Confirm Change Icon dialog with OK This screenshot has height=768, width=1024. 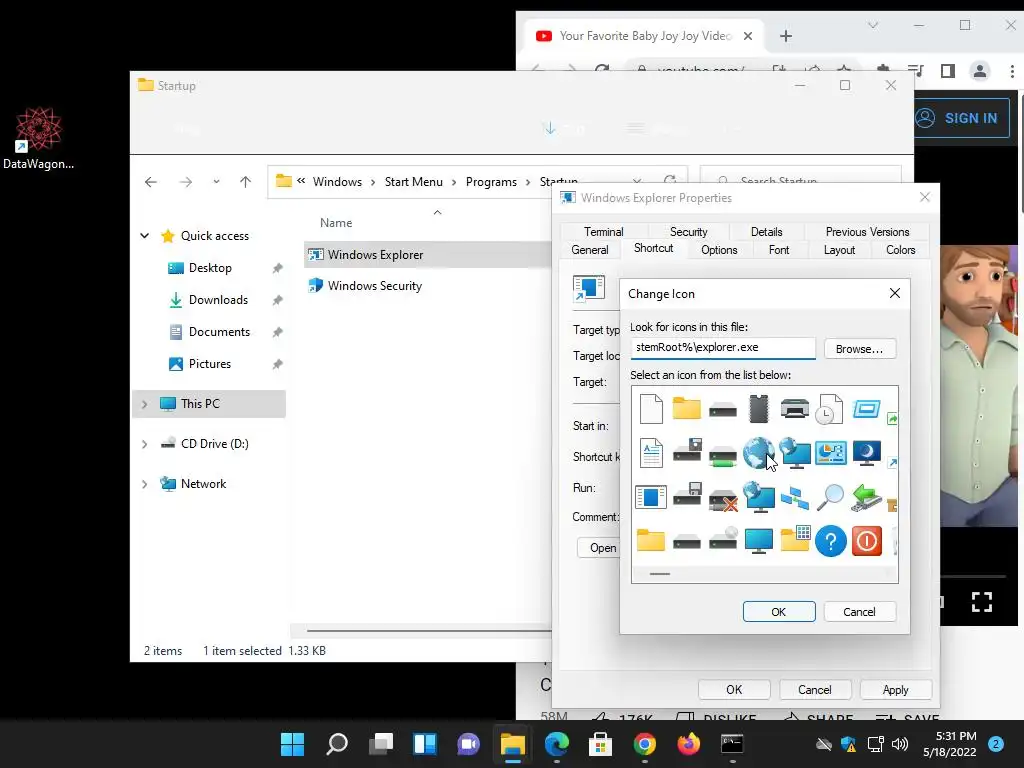pos(778,612)
